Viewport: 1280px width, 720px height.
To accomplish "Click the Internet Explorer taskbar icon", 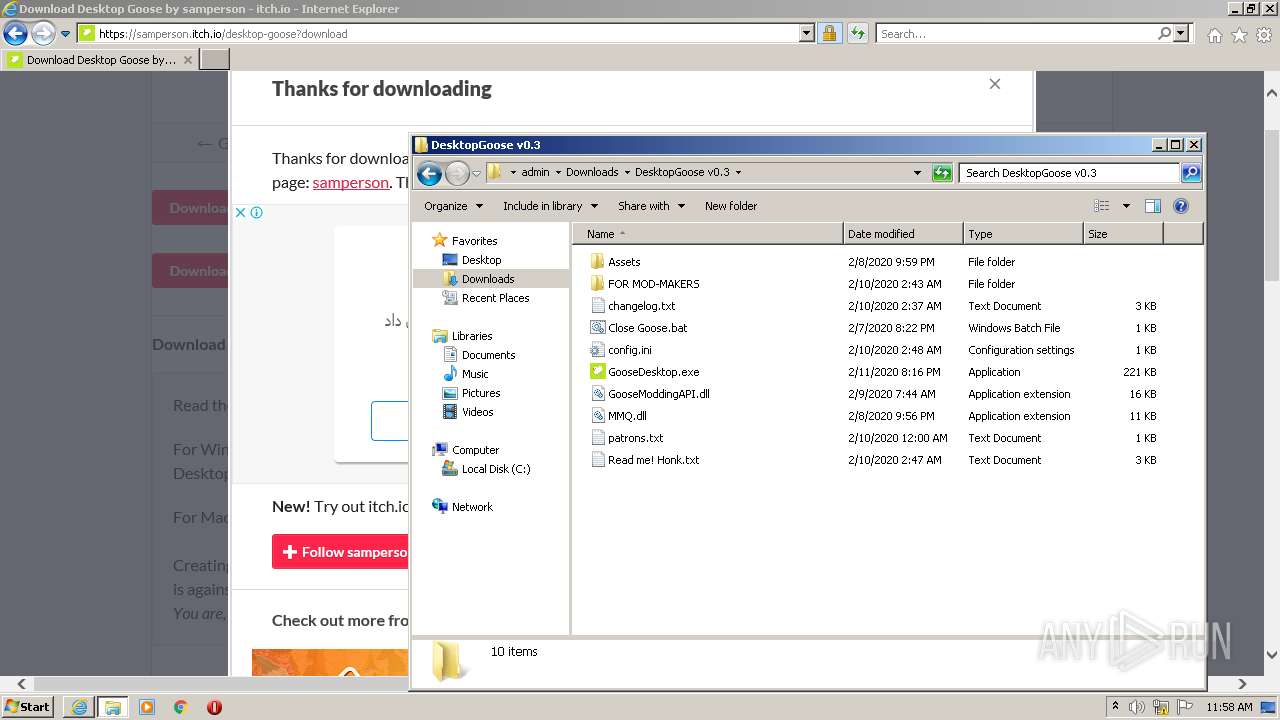I will pos(79,707).
